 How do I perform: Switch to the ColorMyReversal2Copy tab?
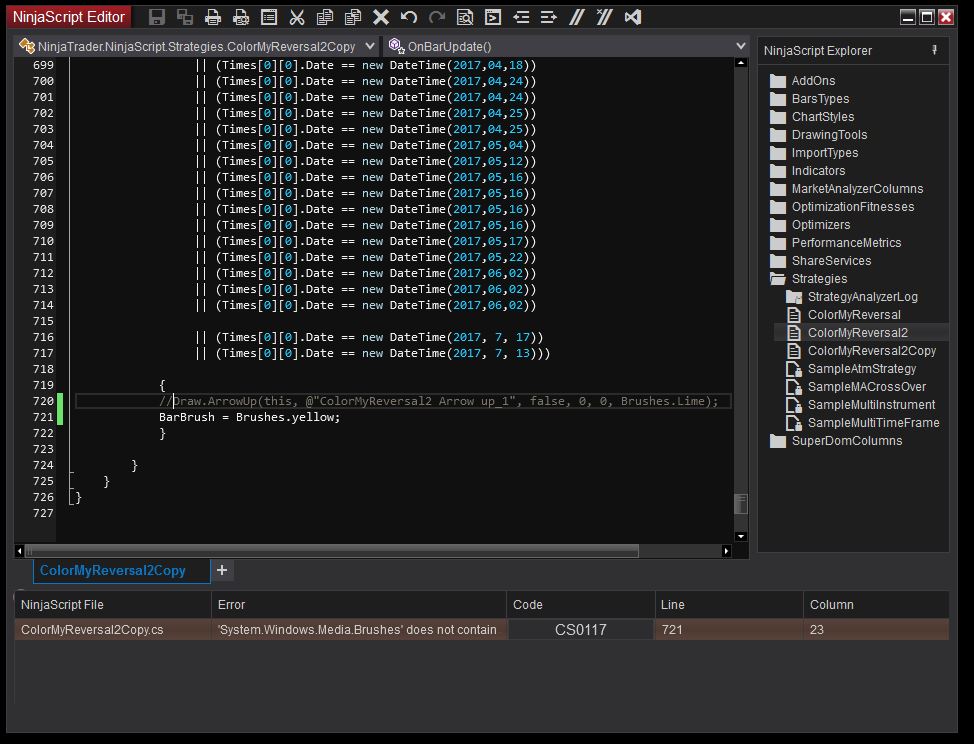pyautogui.click(x=113, y=570)
